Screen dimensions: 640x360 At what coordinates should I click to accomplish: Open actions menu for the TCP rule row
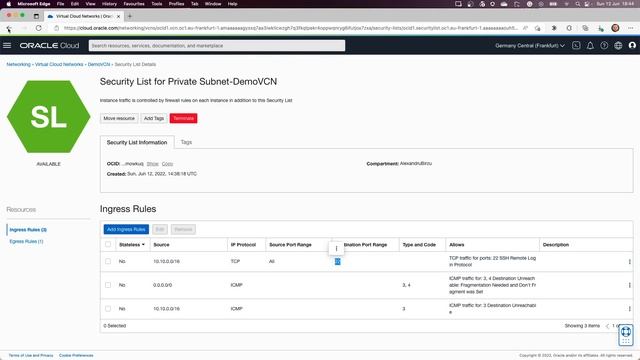pyautogui.click(x=629, y=262)
